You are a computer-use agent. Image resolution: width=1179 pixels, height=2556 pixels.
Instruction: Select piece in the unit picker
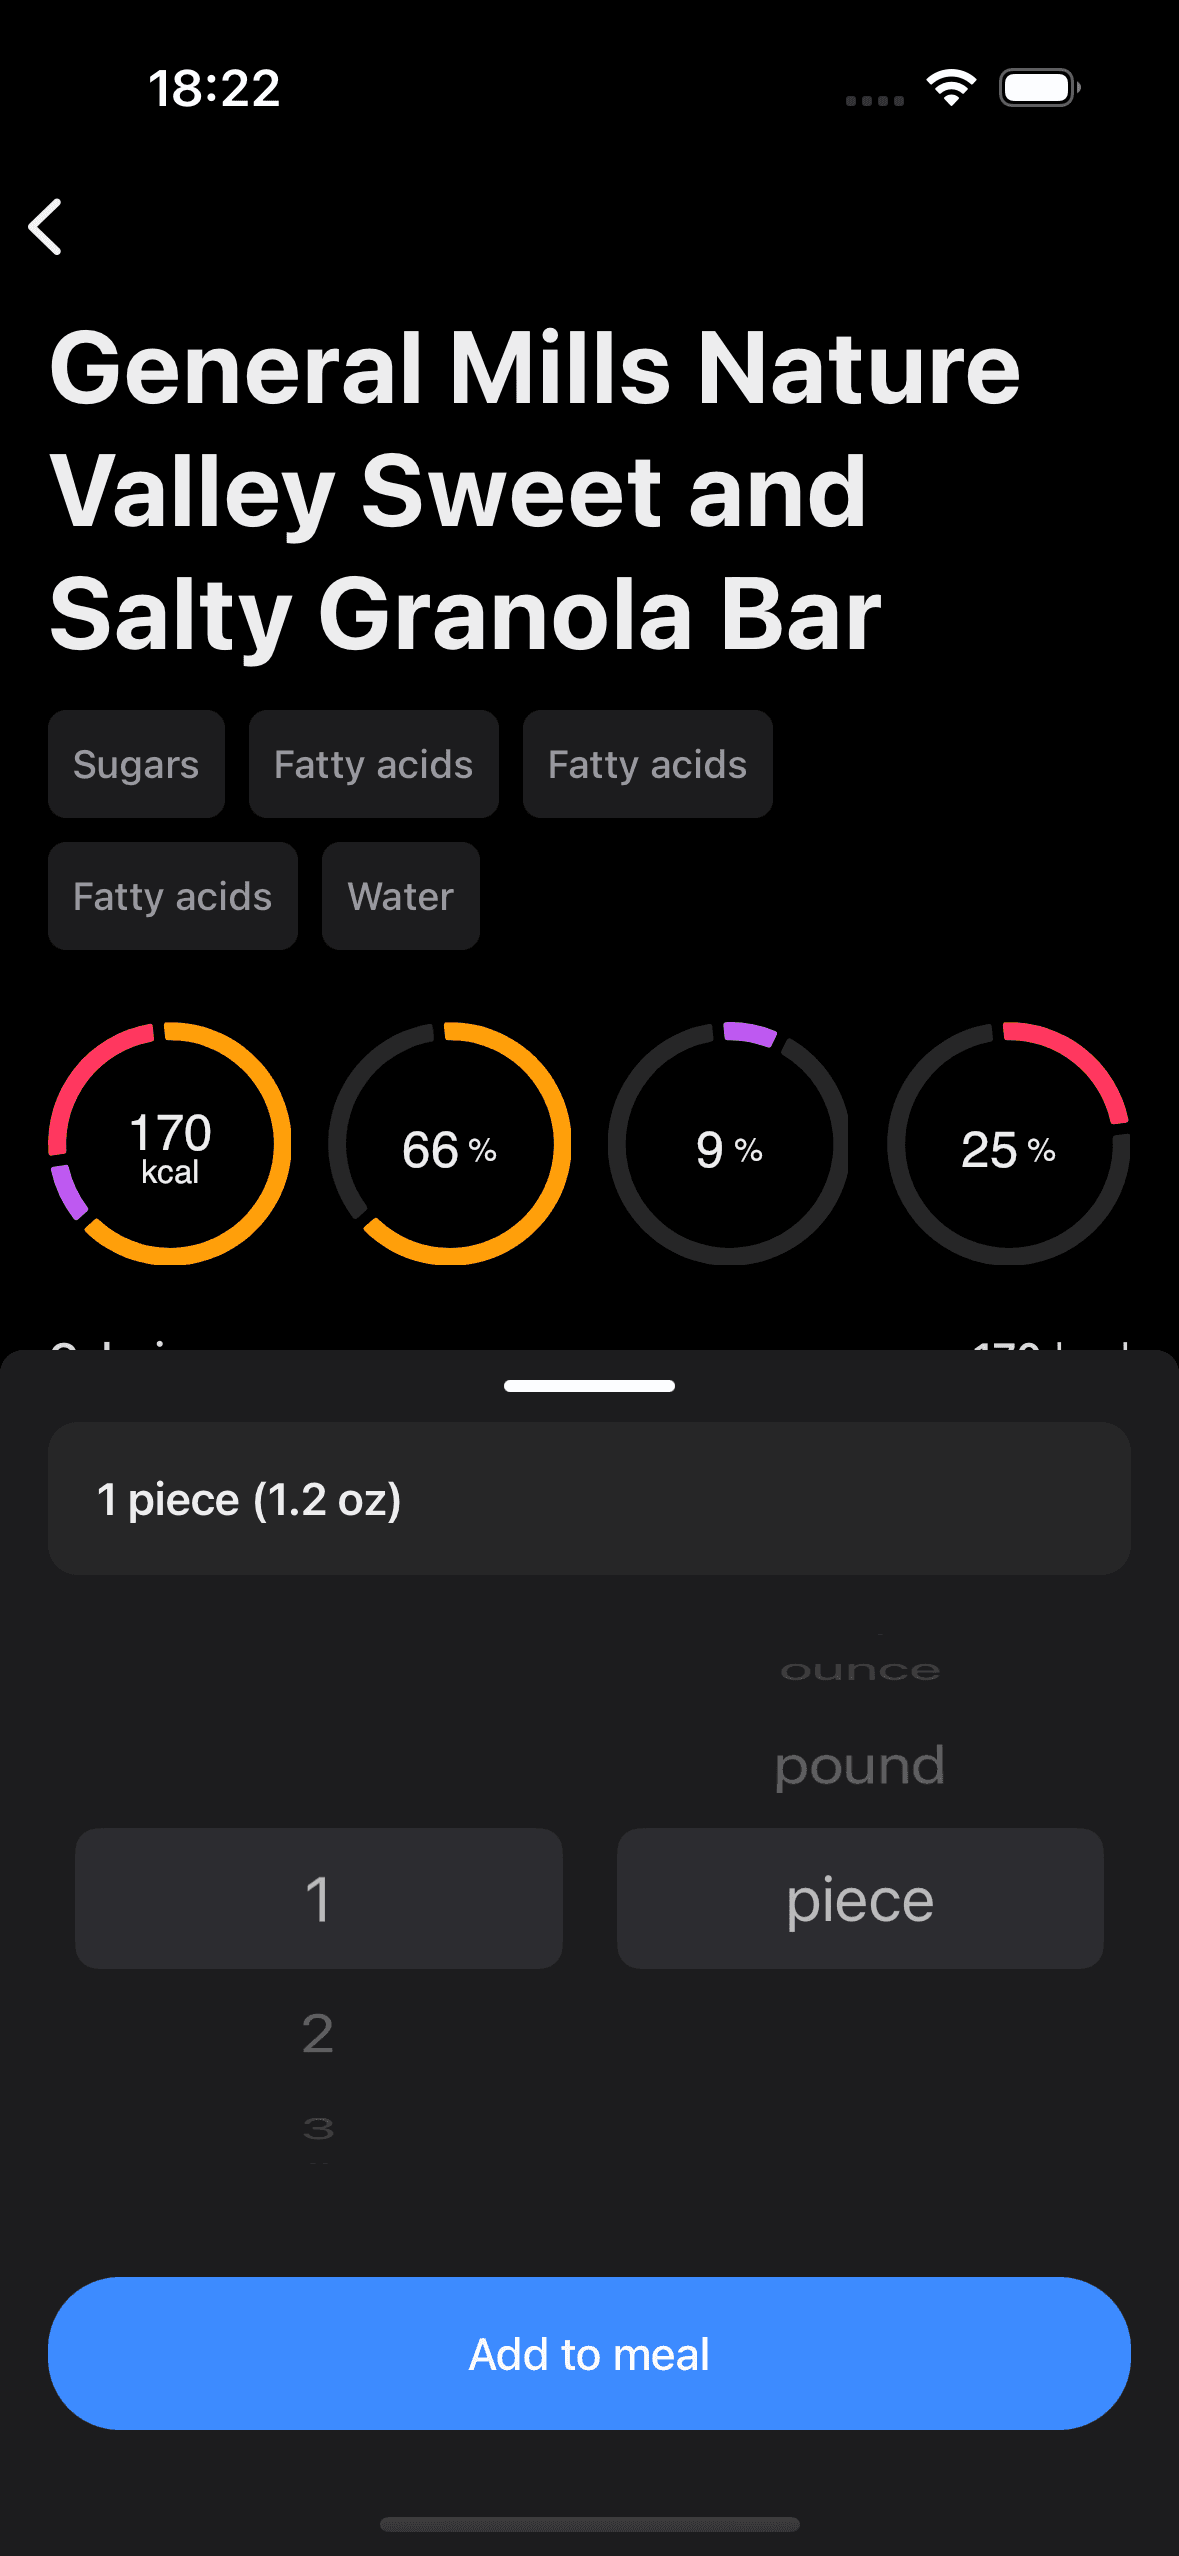tap(860, 1899)
